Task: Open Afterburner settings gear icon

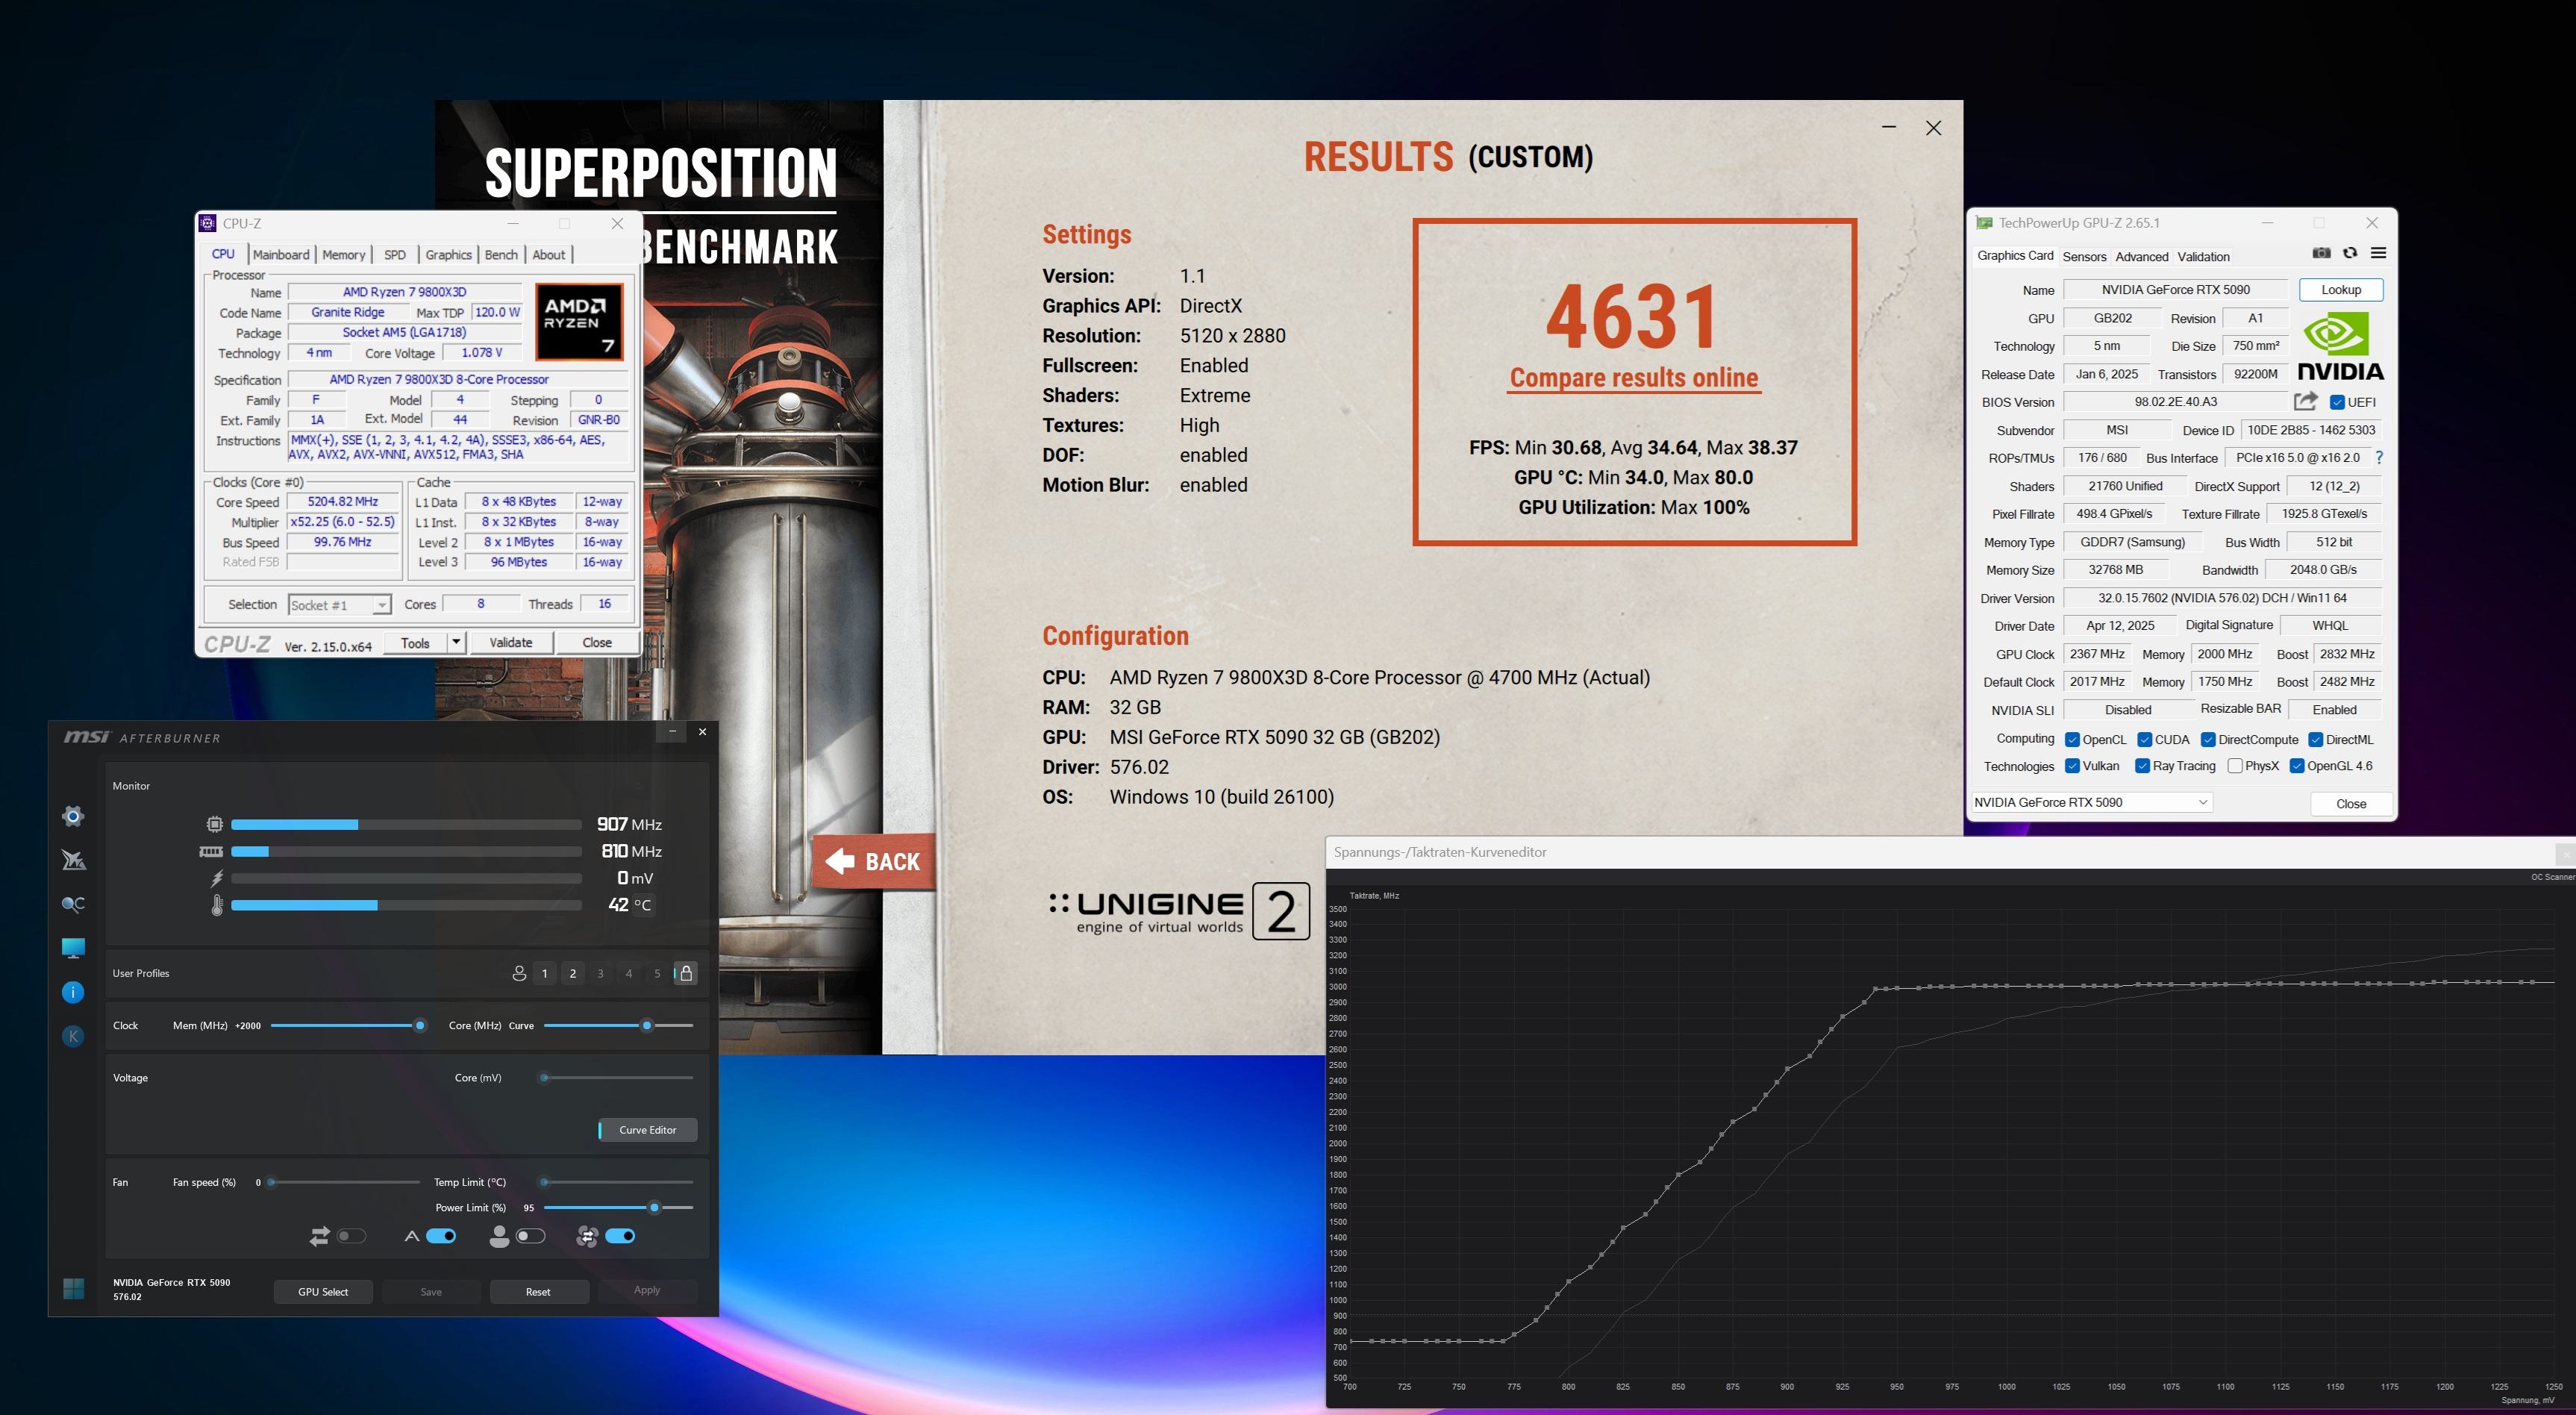Action: pos(73,816)
